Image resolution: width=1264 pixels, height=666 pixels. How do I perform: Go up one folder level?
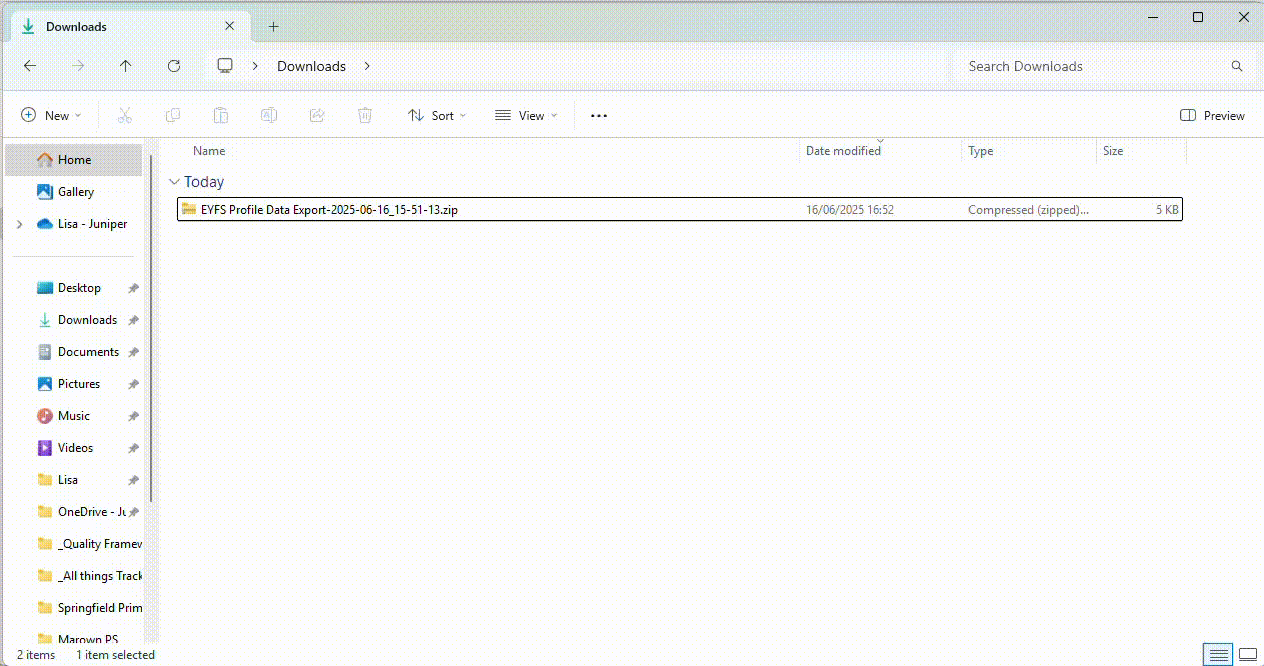[x=125, y=66]
